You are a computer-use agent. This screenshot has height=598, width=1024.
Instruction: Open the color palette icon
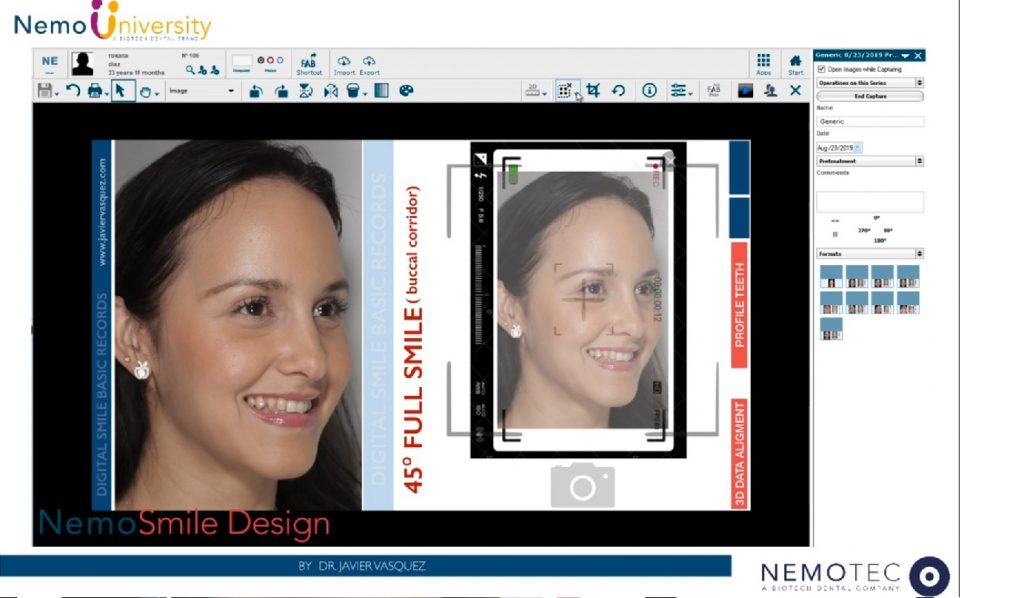(406, 91)
